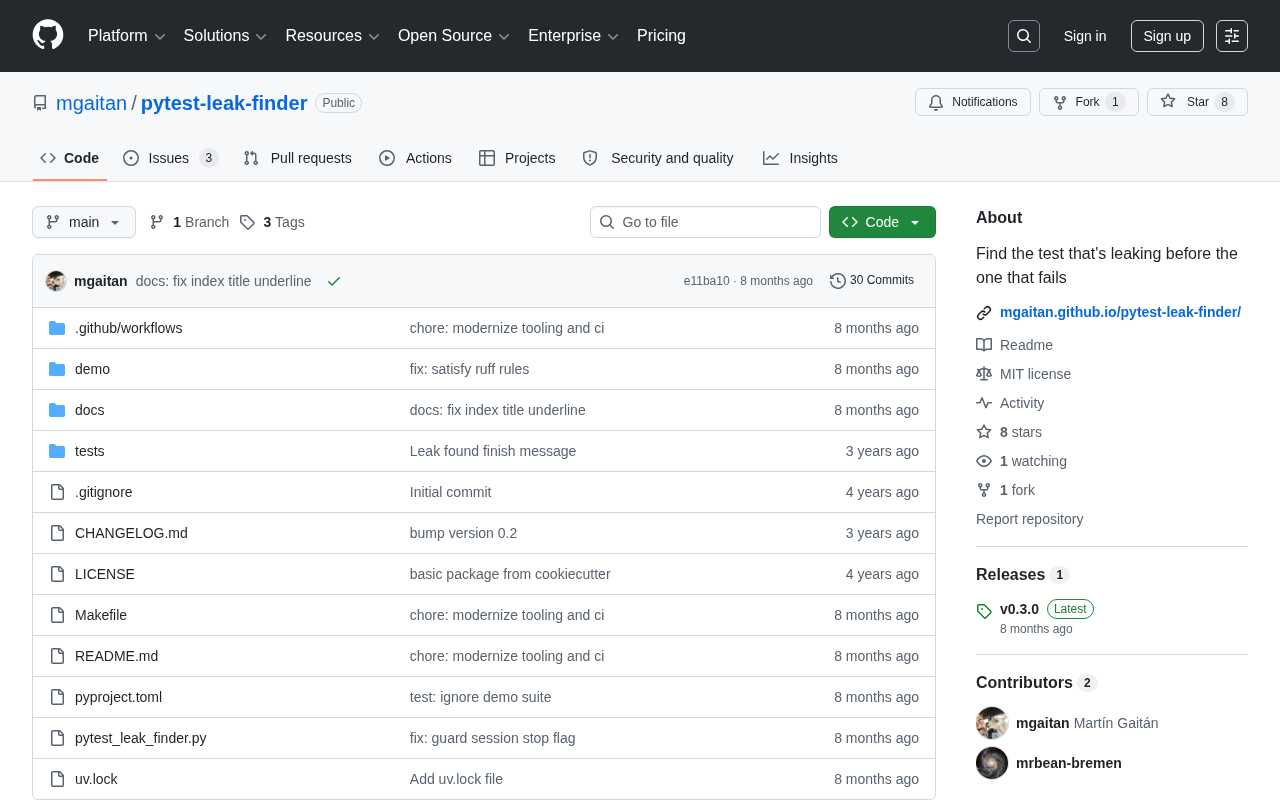
Task: Open commit hash e11ba10
Action: coord(706,281)
